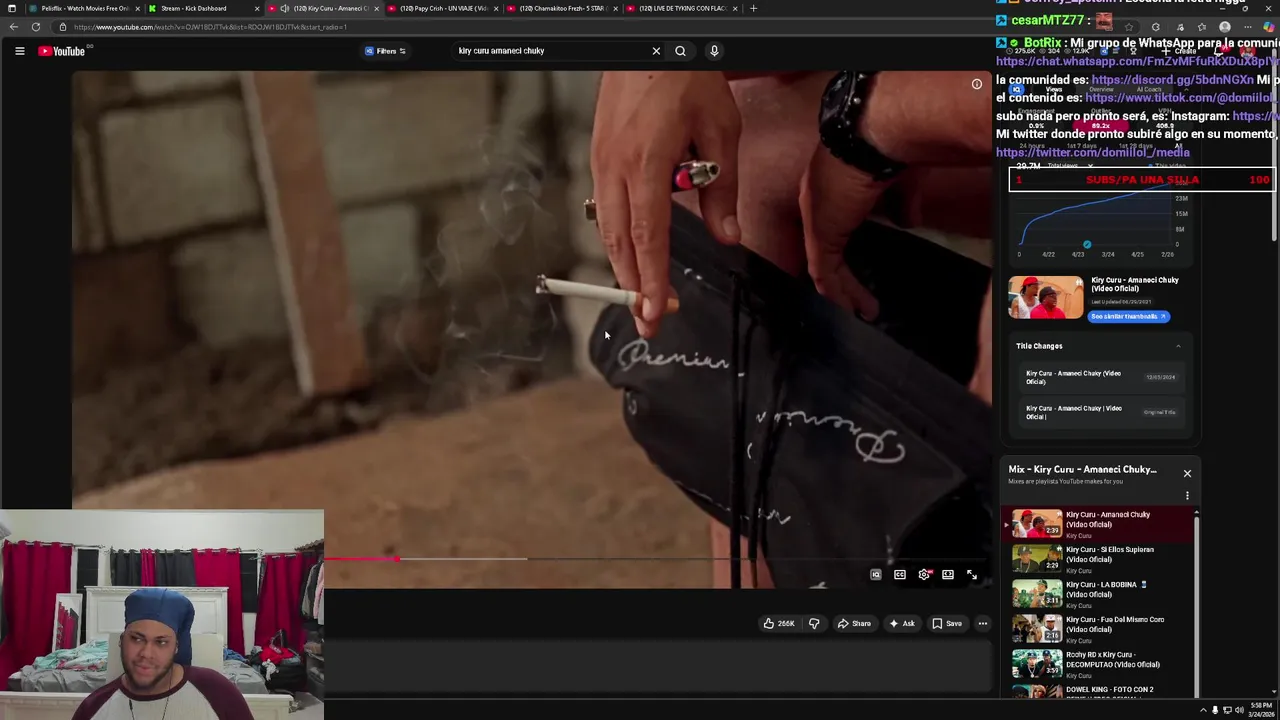
Task: Go to the YouTube home logo
Action: (x=62, y=51)
